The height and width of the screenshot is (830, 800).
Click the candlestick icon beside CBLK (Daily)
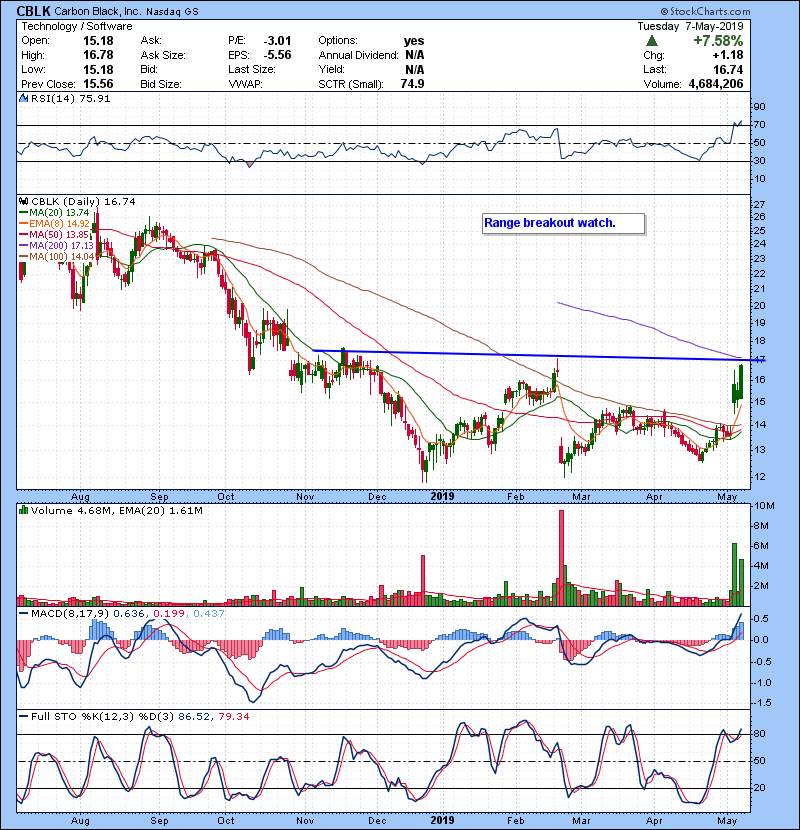[x=23, y=201]
